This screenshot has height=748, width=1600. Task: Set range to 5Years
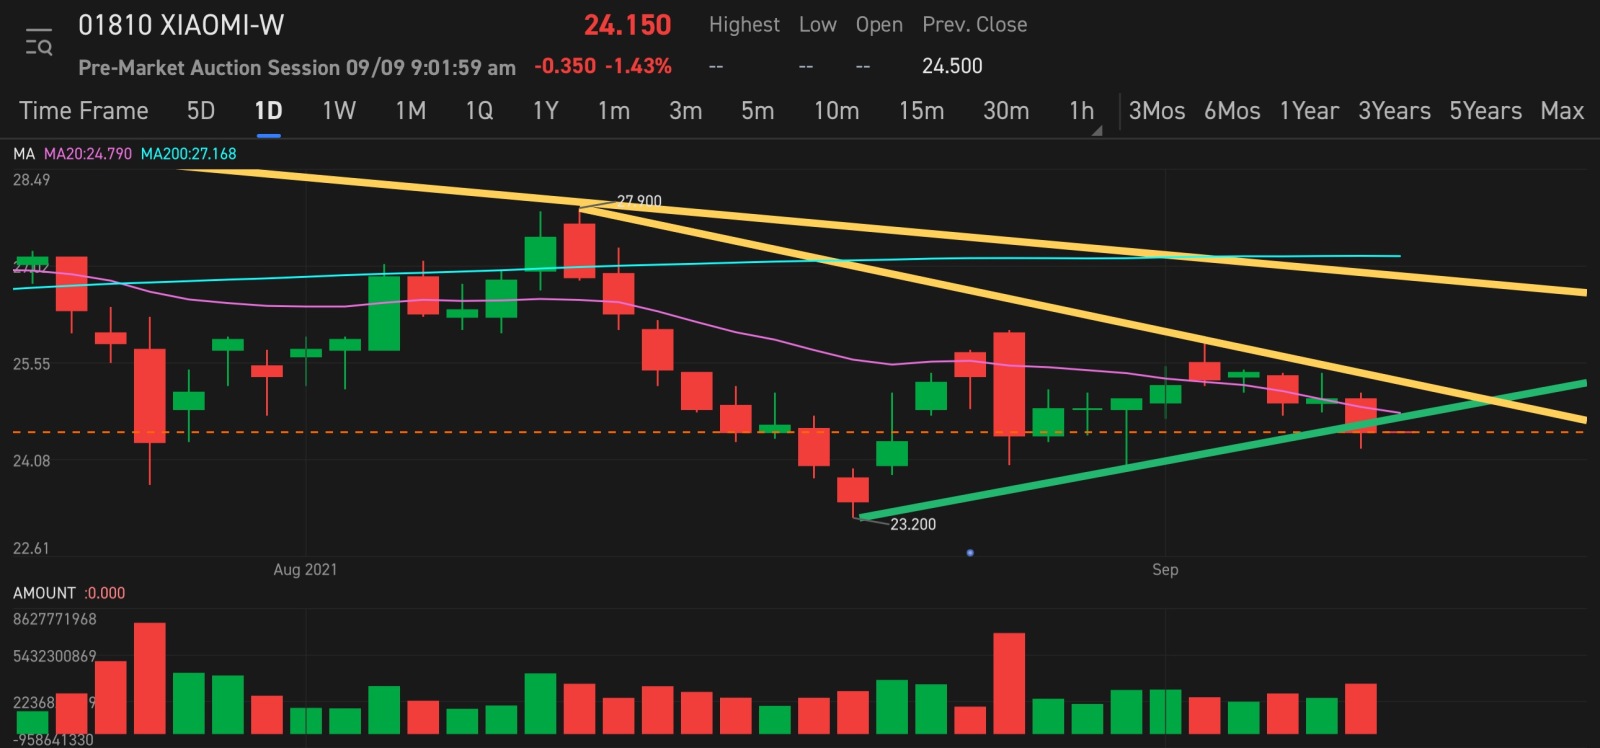[1485, 111]
